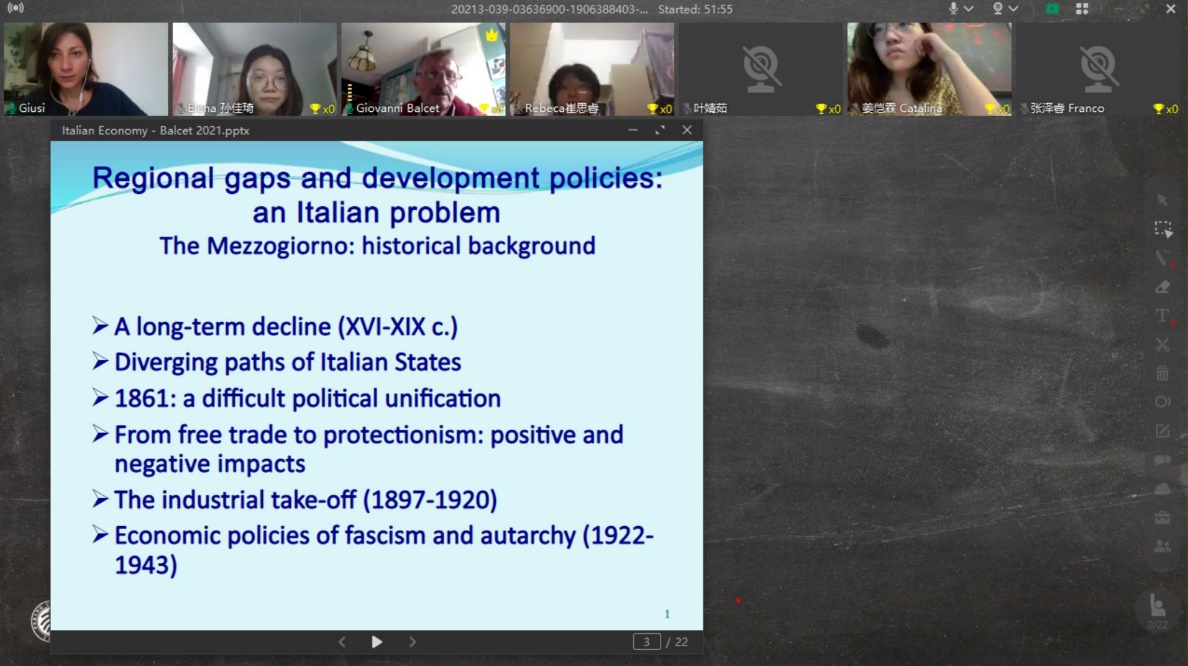Screen dimensions: 1188x666
Task: Go back to the previous slide
Action: tap(342, 642)
